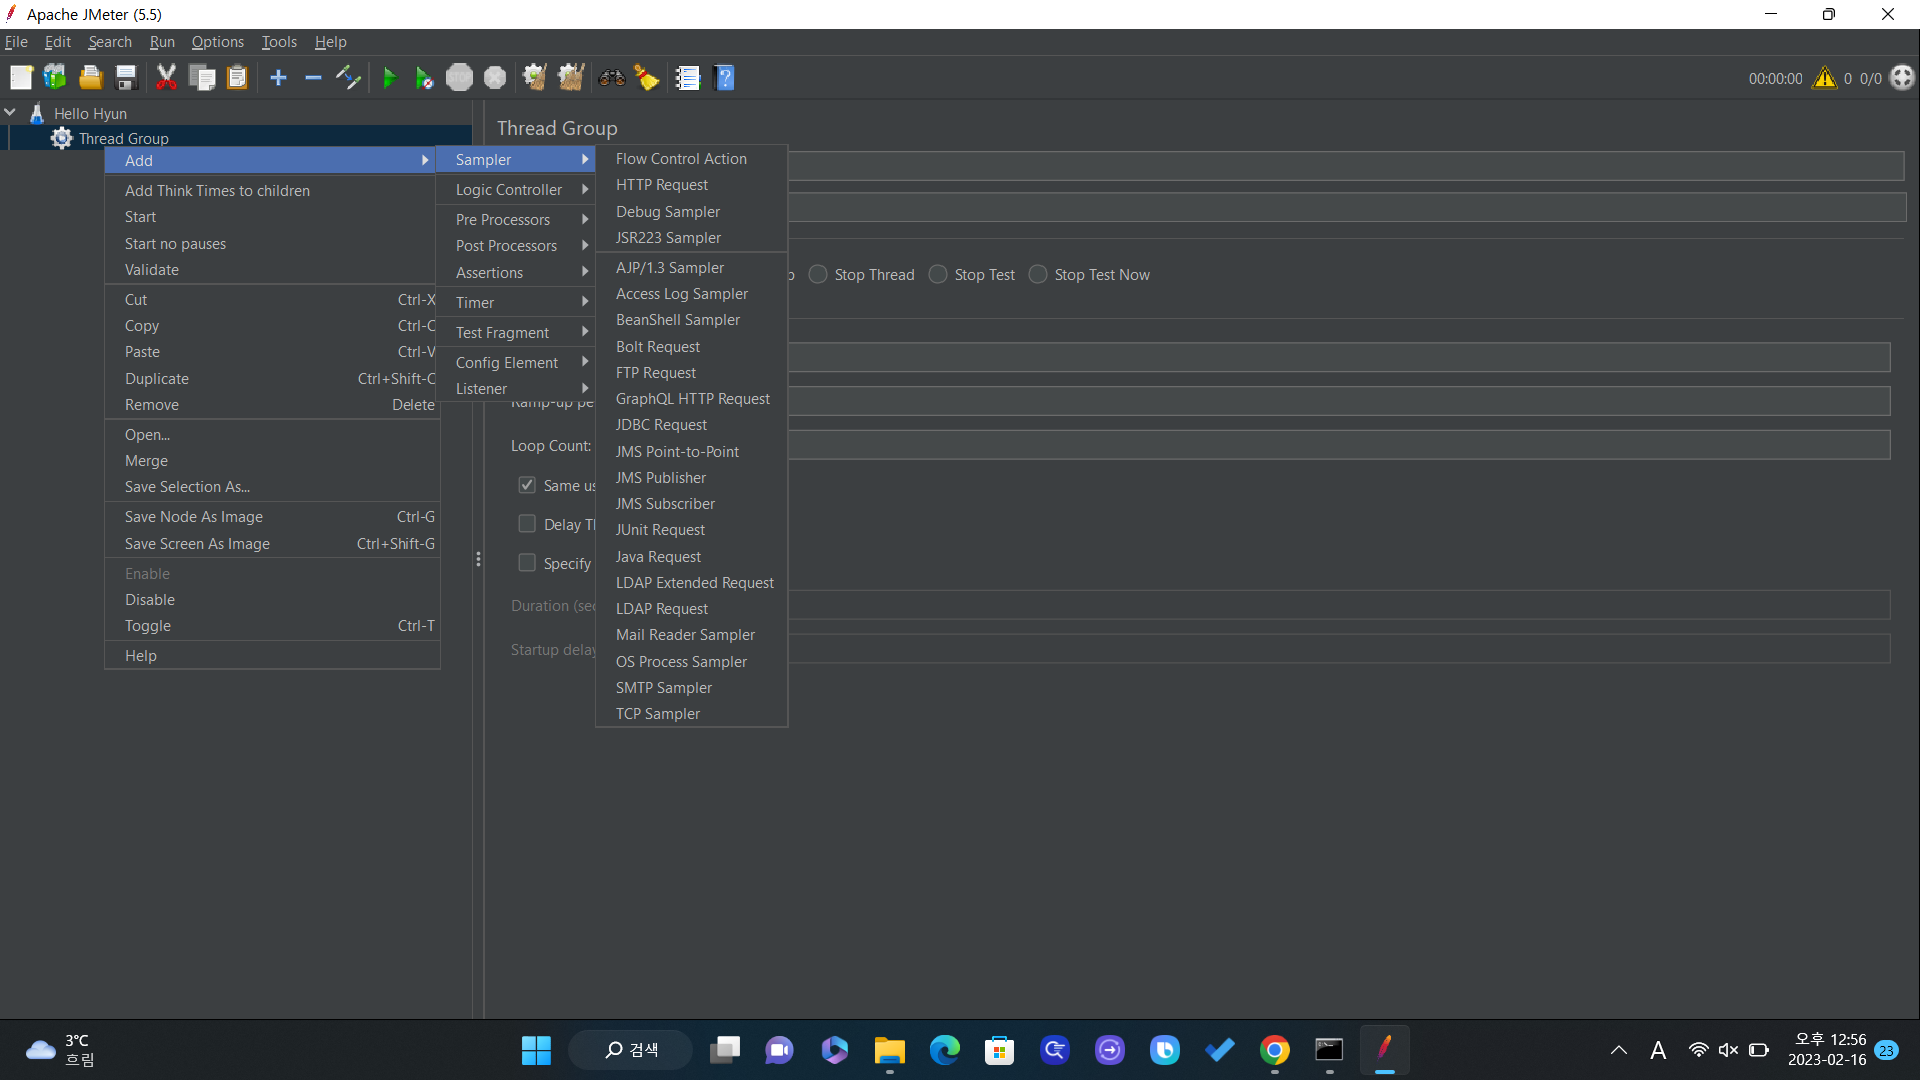Click the Search binoculars icon
1920x1080 pixels.
tap(612, 78)
